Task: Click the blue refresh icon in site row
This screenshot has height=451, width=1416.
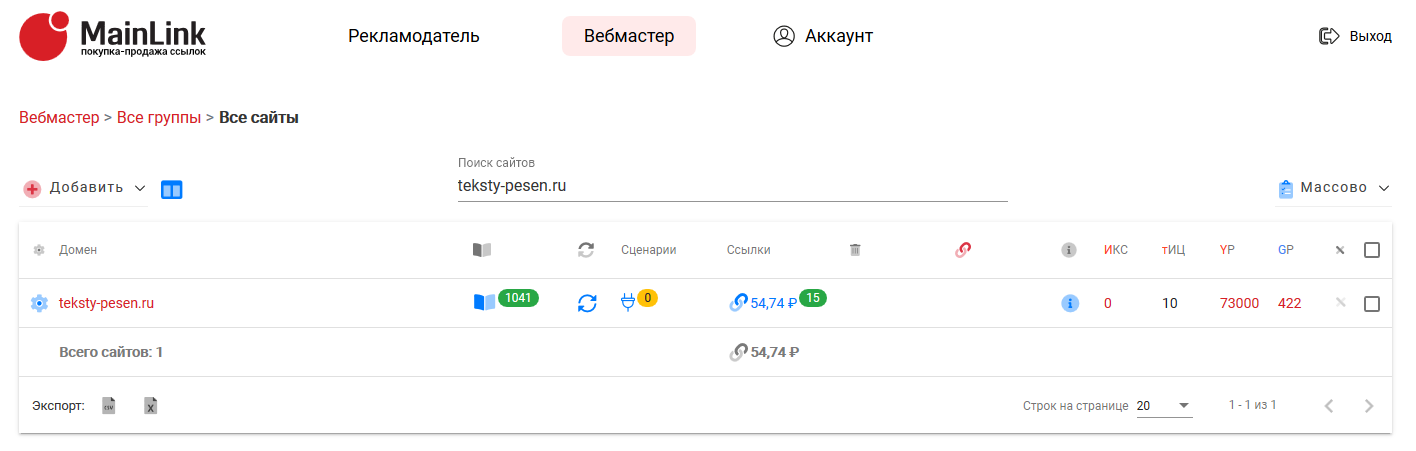Action: coord(587,303)
